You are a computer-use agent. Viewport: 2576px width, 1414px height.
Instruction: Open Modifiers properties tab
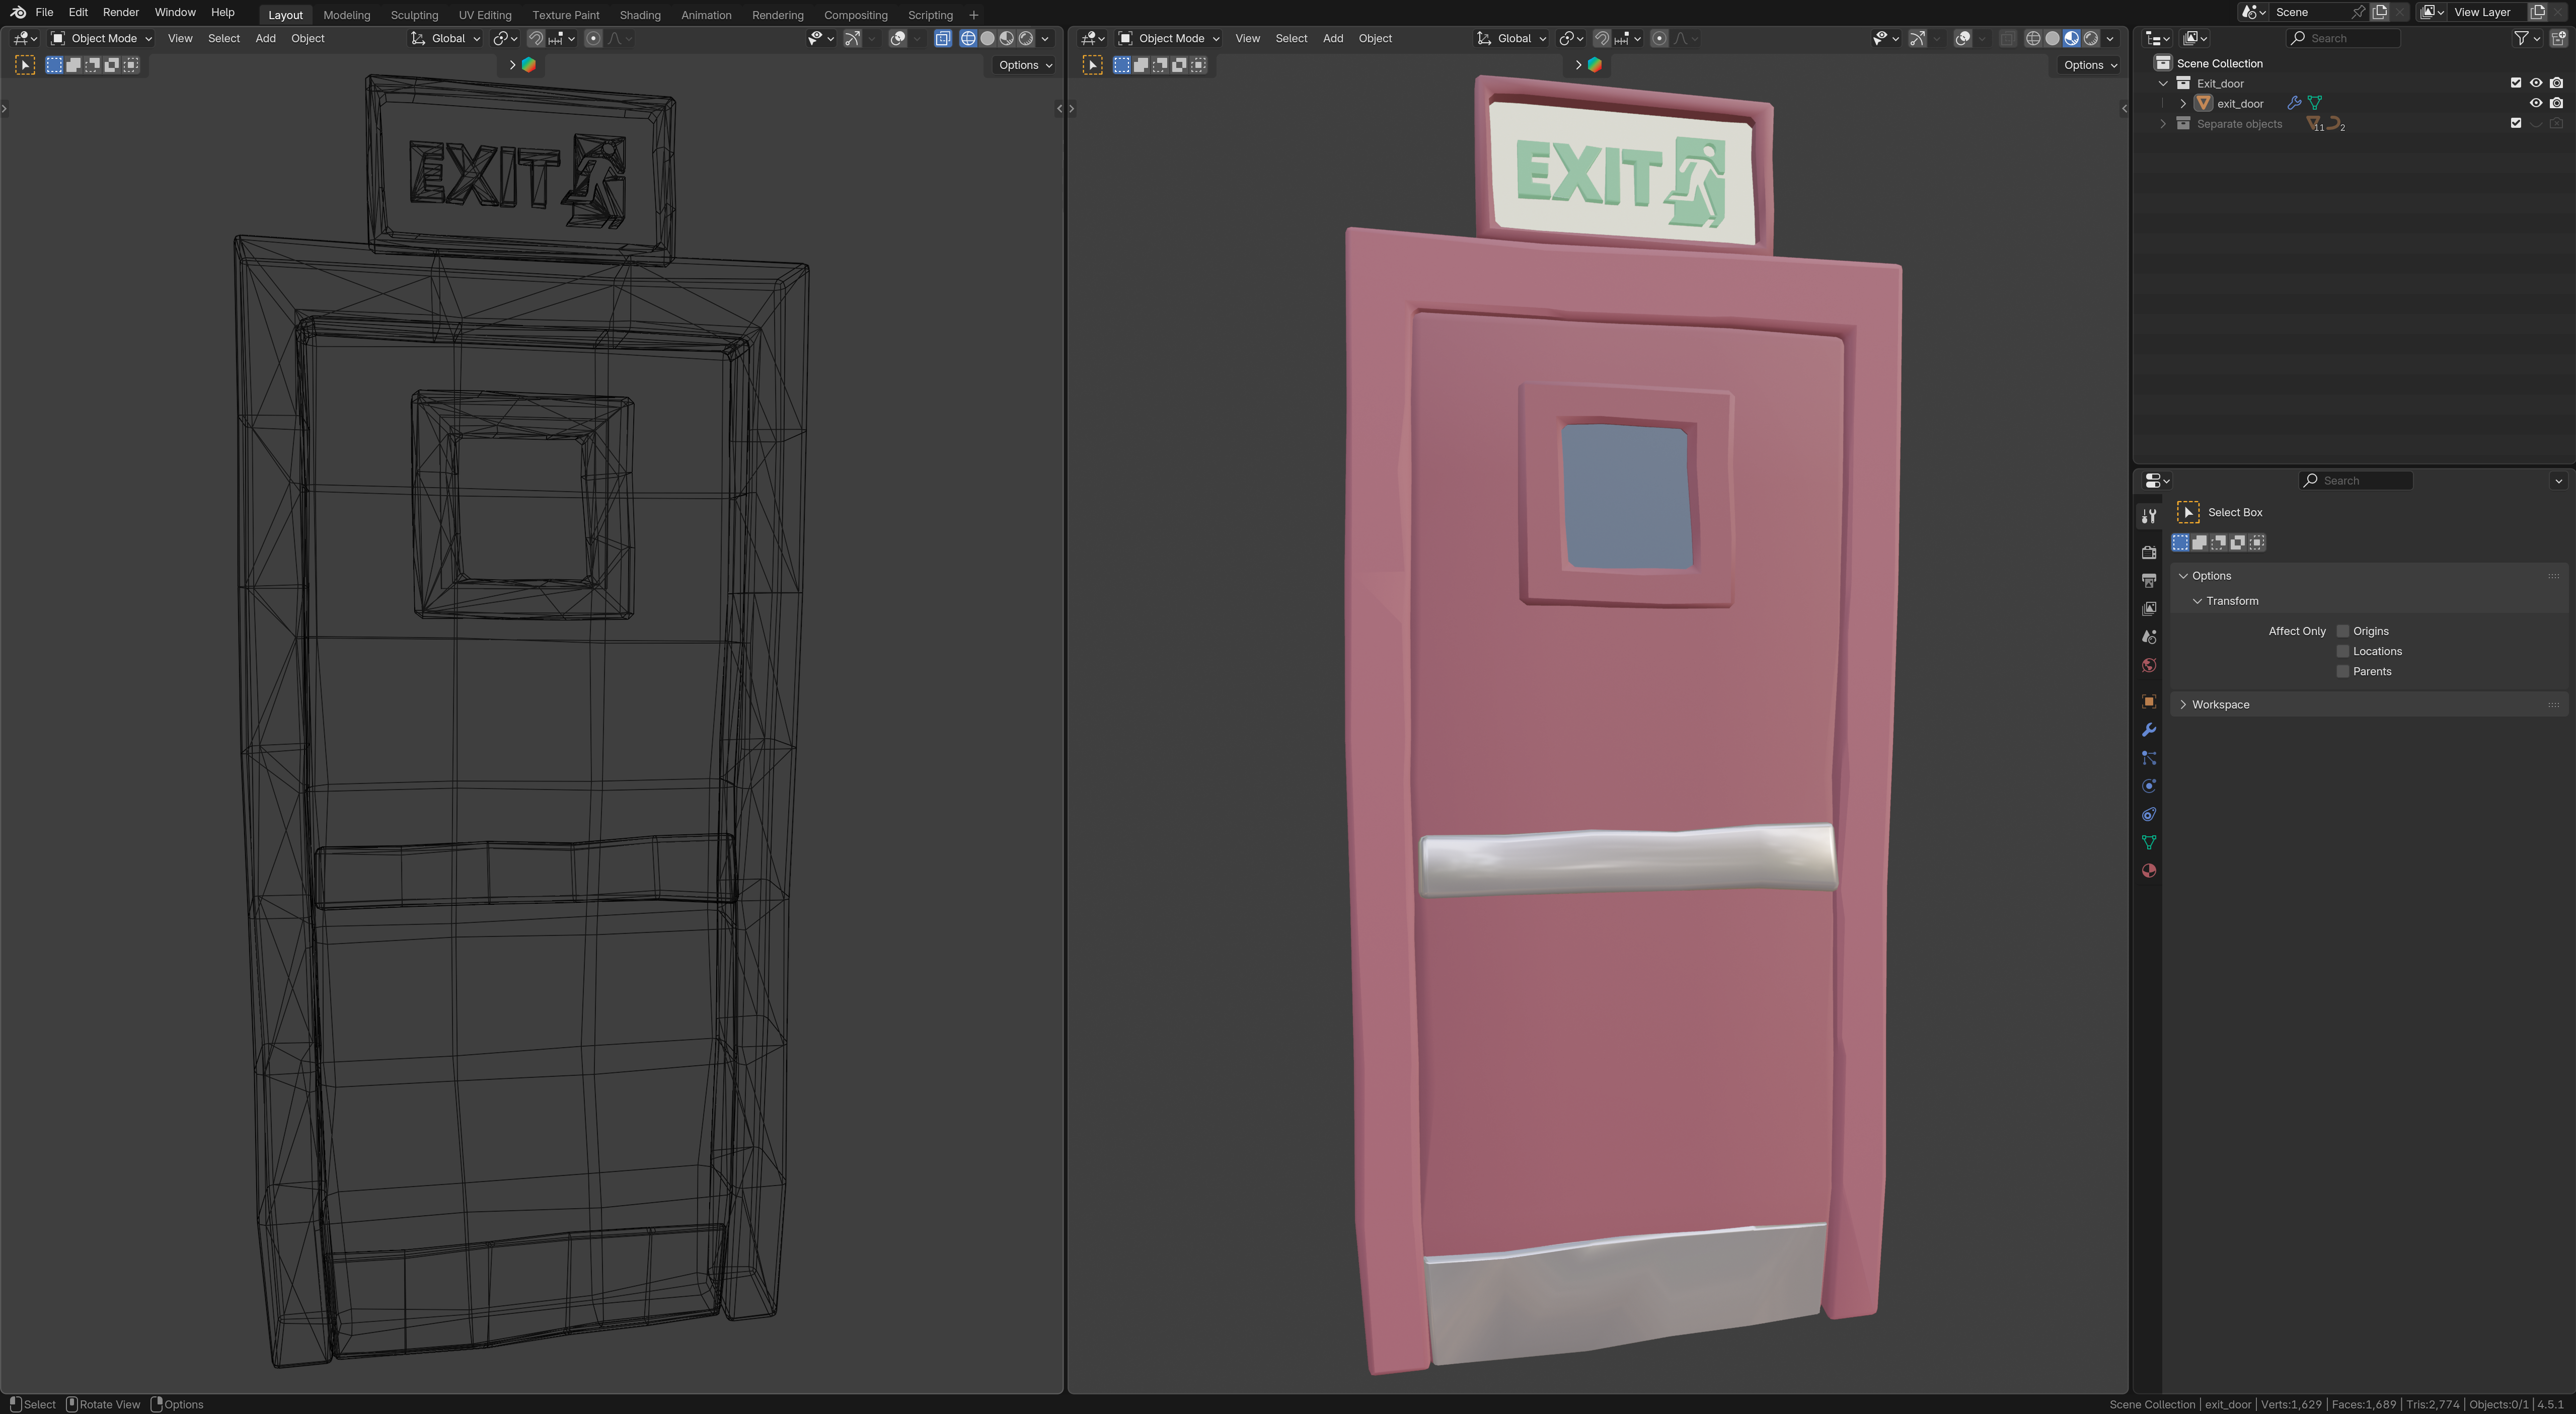(2148, 730)
